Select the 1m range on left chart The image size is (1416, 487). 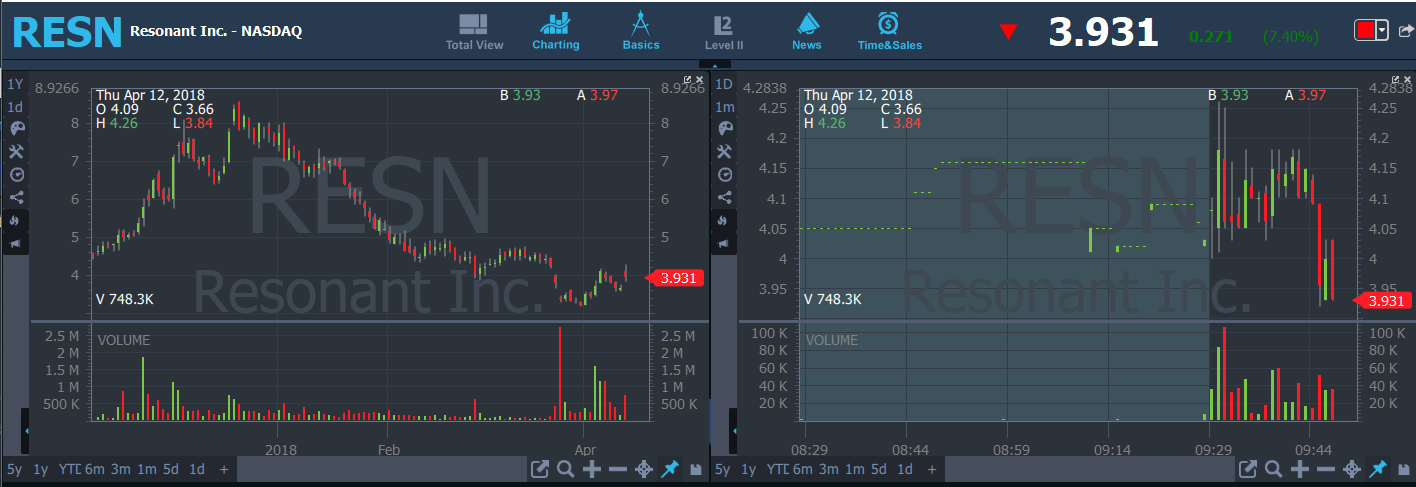coord(146,469)
